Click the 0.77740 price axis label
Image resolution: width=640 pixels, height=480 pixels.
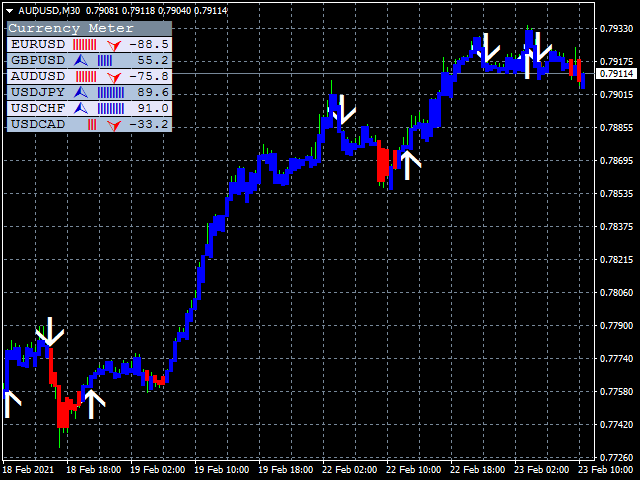coord(616,359)
